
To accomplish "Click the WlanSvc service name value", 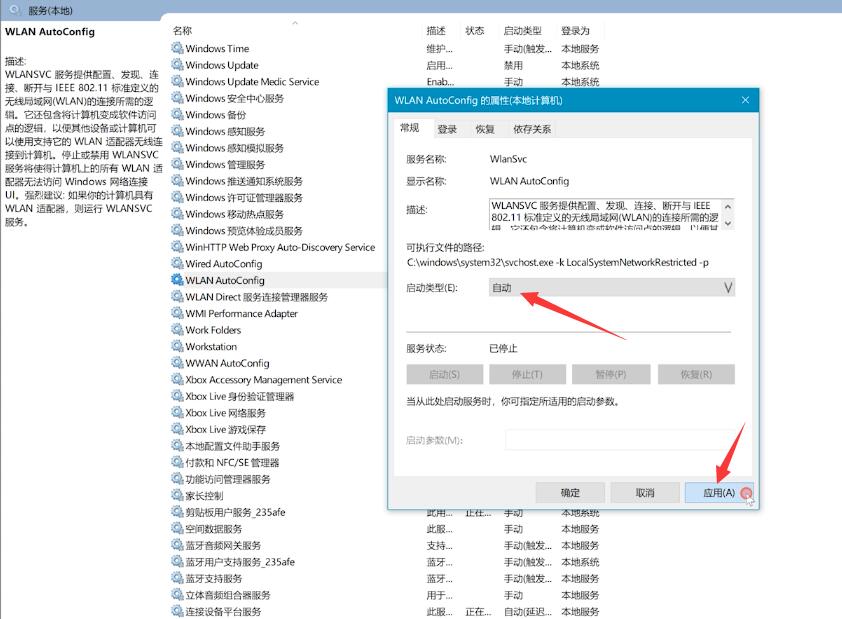I will (508, 159).
